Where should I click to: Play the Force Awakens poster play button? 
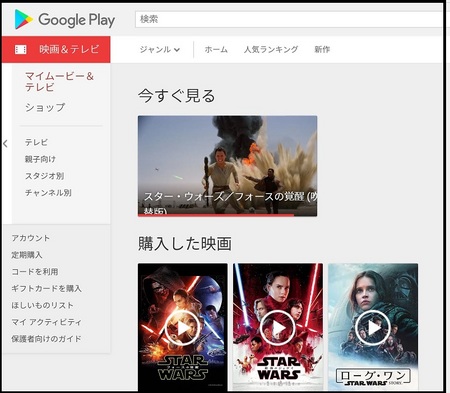(182, 328)
